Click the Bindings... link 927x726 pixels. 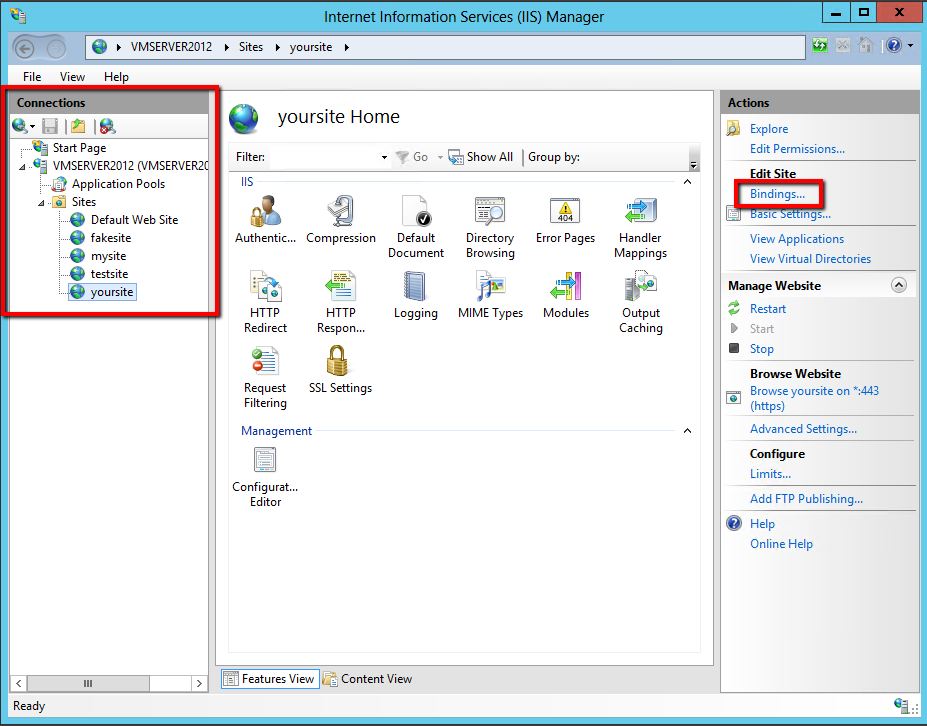tap(777, 193)
